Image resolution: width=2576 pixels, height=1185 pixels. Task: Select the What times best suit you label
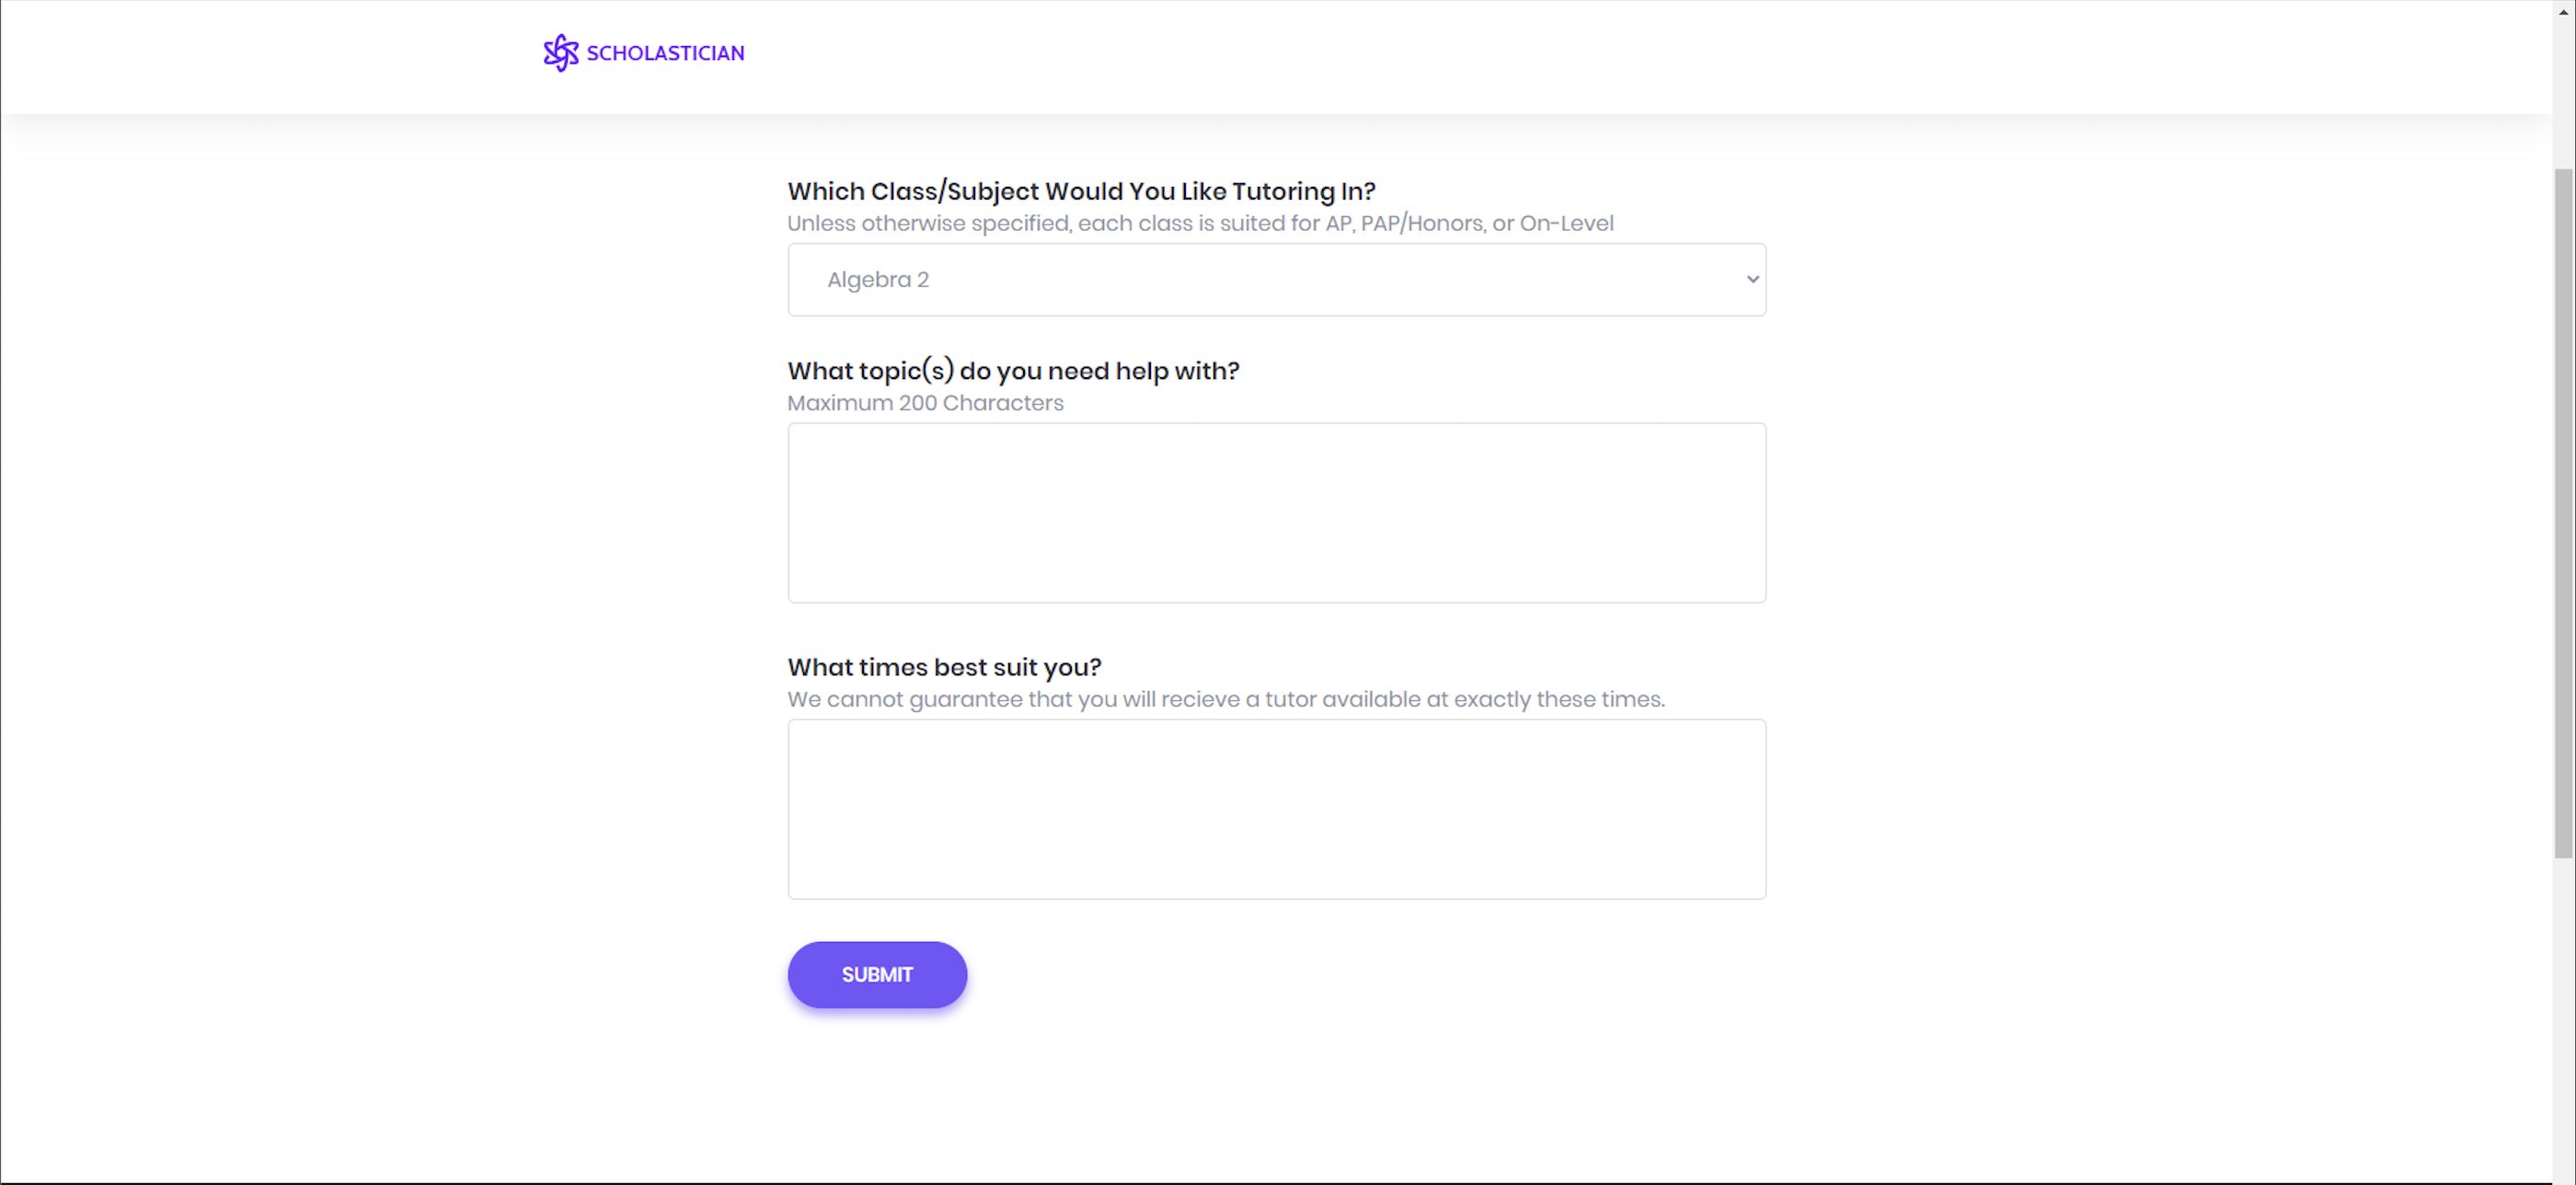tap(944, 667)
